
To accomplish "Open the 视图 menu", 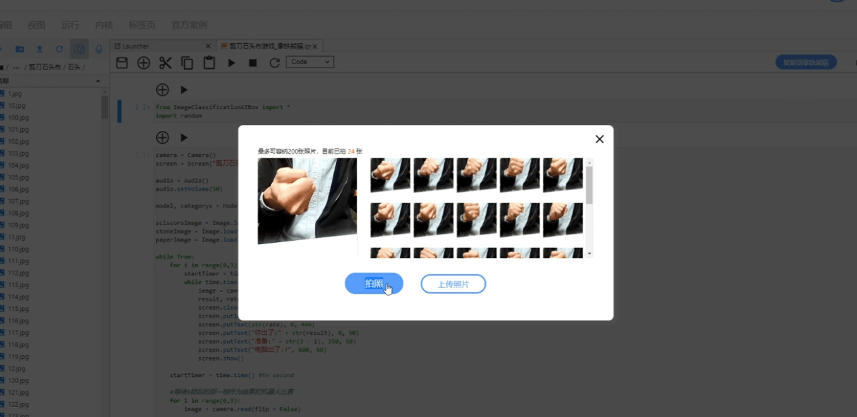I will pos(37,25).
